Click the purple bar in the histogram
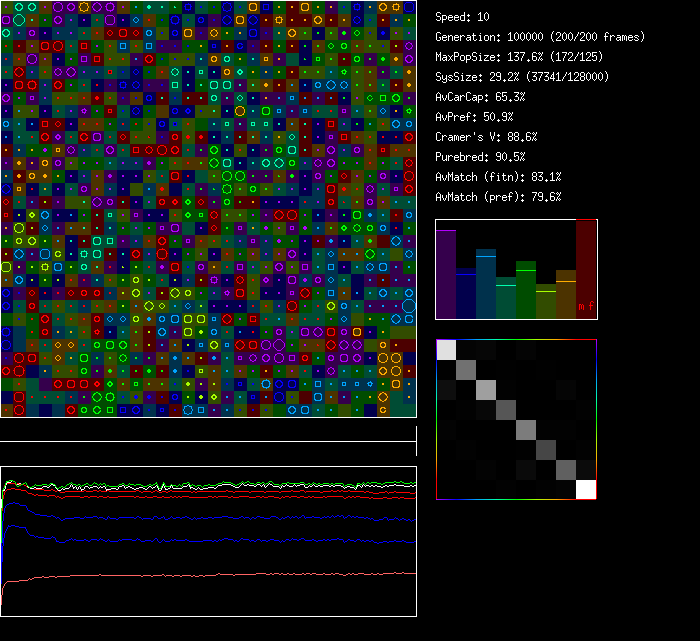 [x=446, y=273]
